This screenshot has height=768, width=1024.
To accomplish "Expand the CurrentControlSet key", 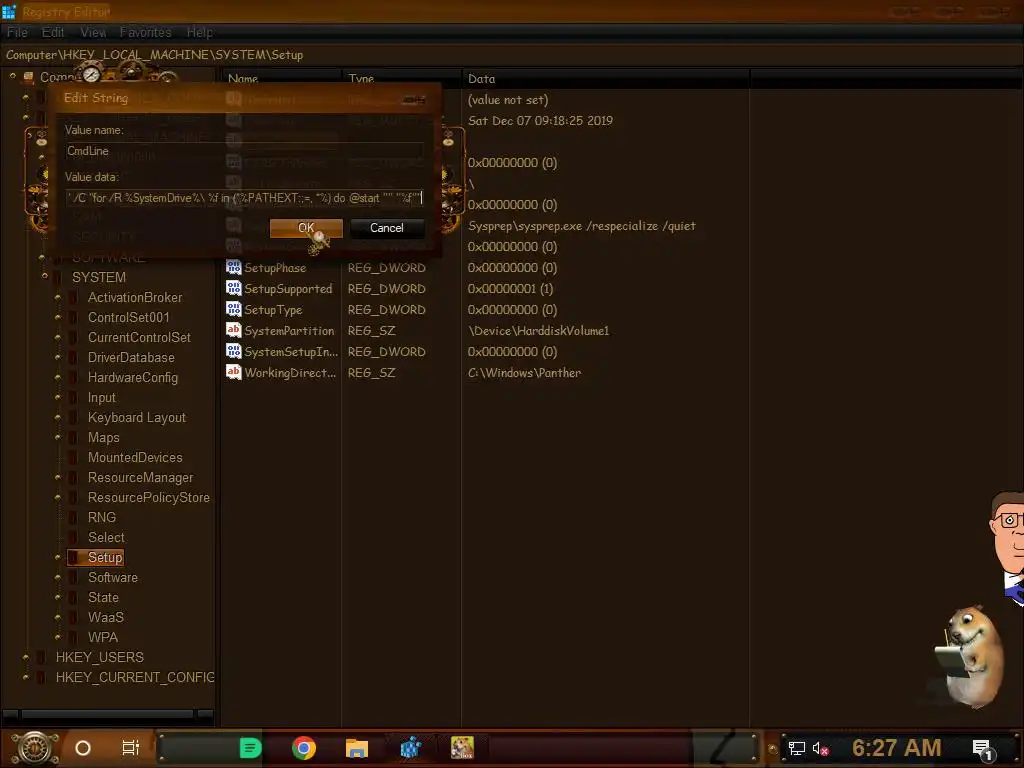I will (57, 337).
